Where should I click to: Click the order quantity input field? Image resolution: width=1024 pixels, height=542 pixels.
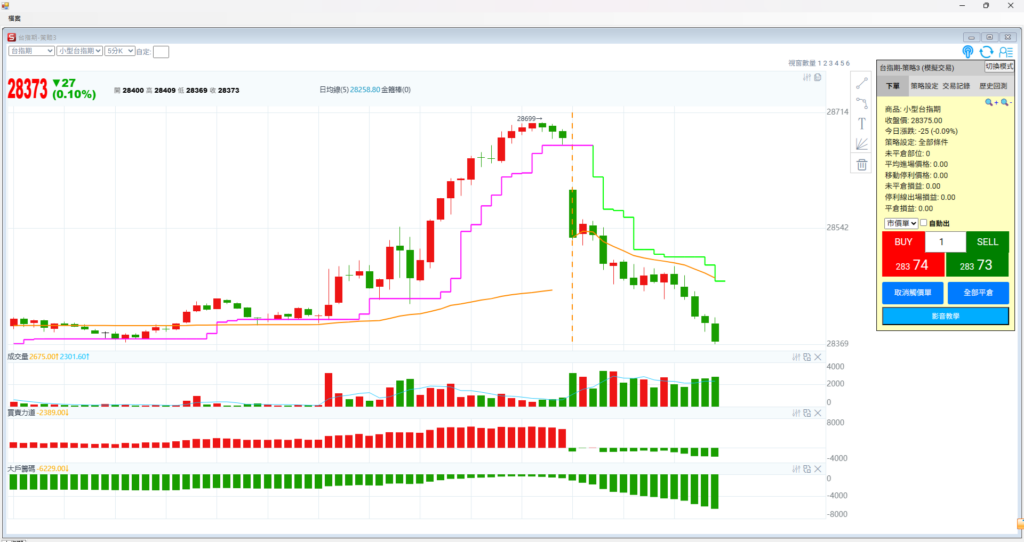click(x=944, y=242)
